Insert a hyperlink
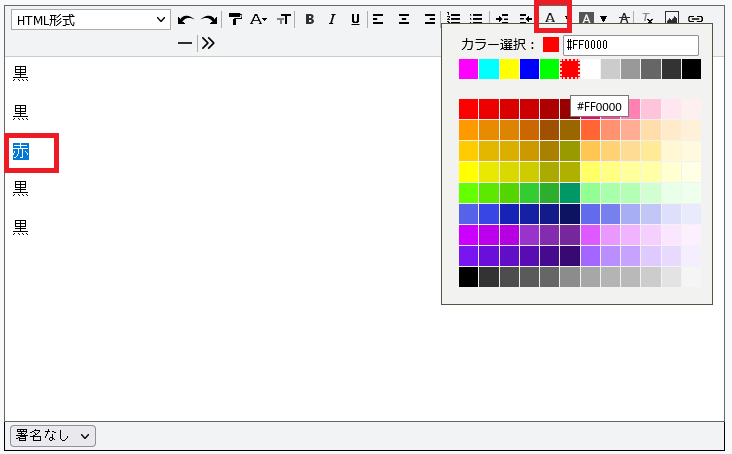 coord(695,19)
